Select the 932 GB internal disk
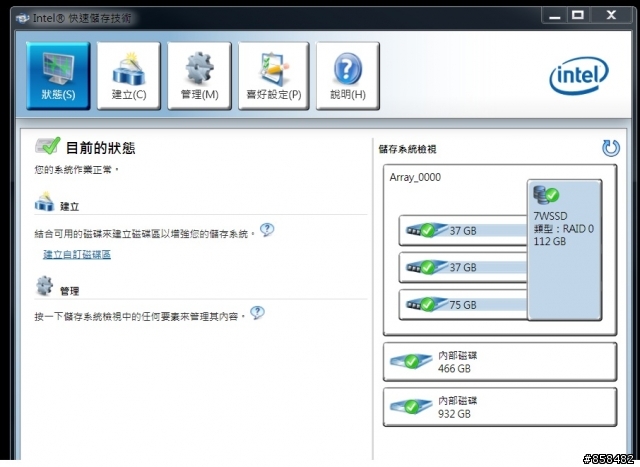The width and height of the screenshot is (640, 467). tap(500, 407)
